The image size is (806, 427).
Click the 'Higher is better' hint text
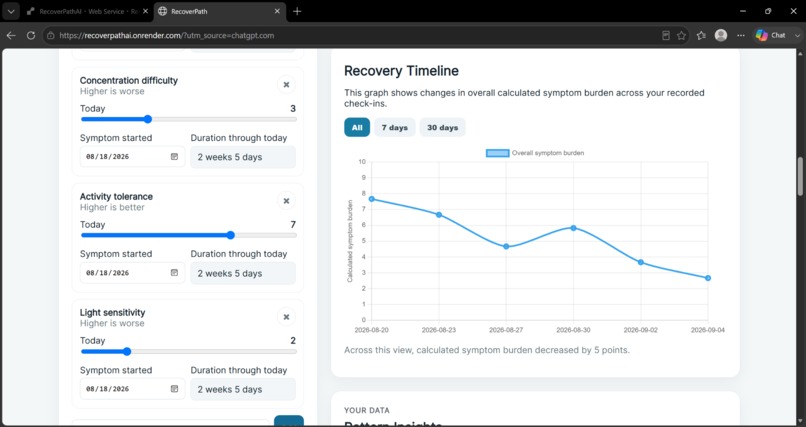click(x=112, y=208)
